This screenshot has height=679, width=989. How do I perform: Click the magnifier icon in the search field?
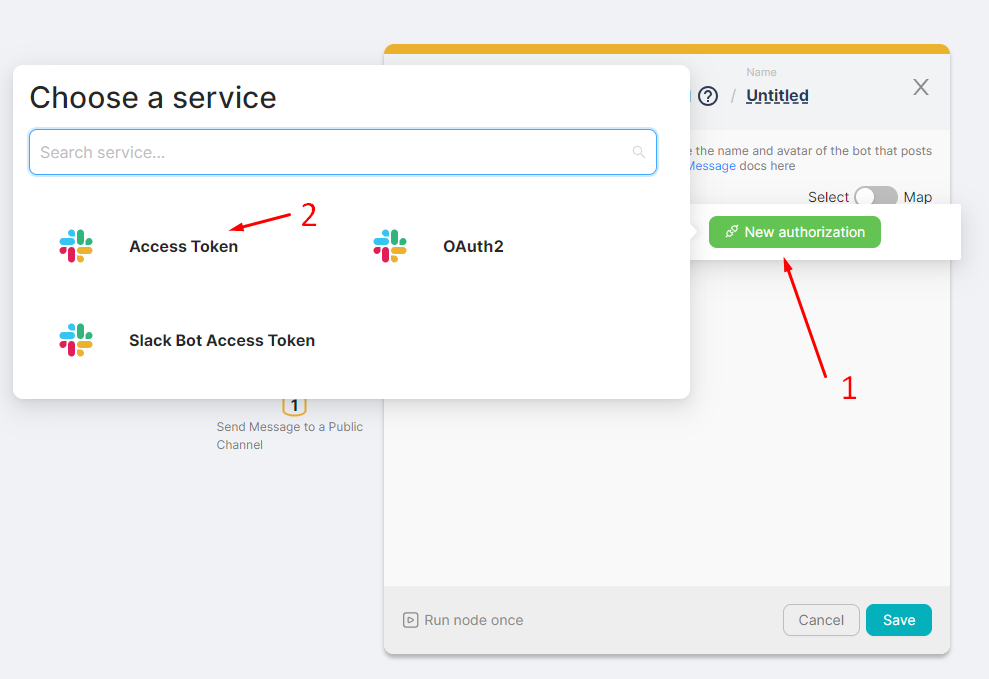[x=639, y=151]
